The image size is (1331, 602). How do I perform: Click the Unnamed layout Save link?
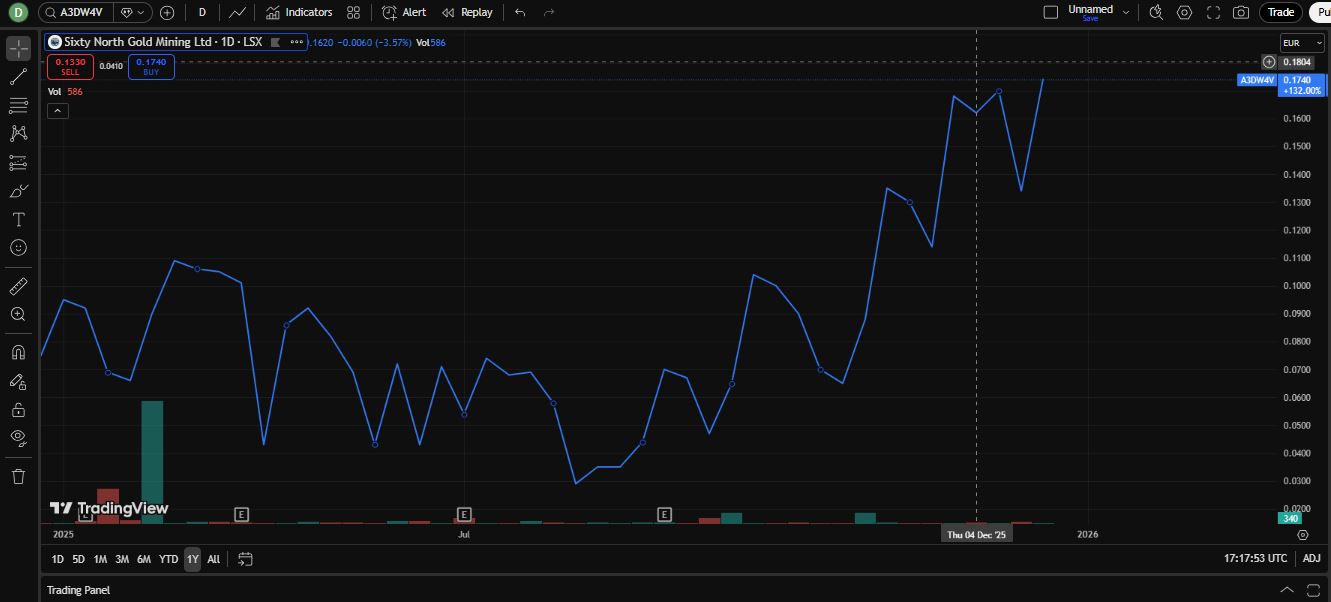coord(1090,19)
